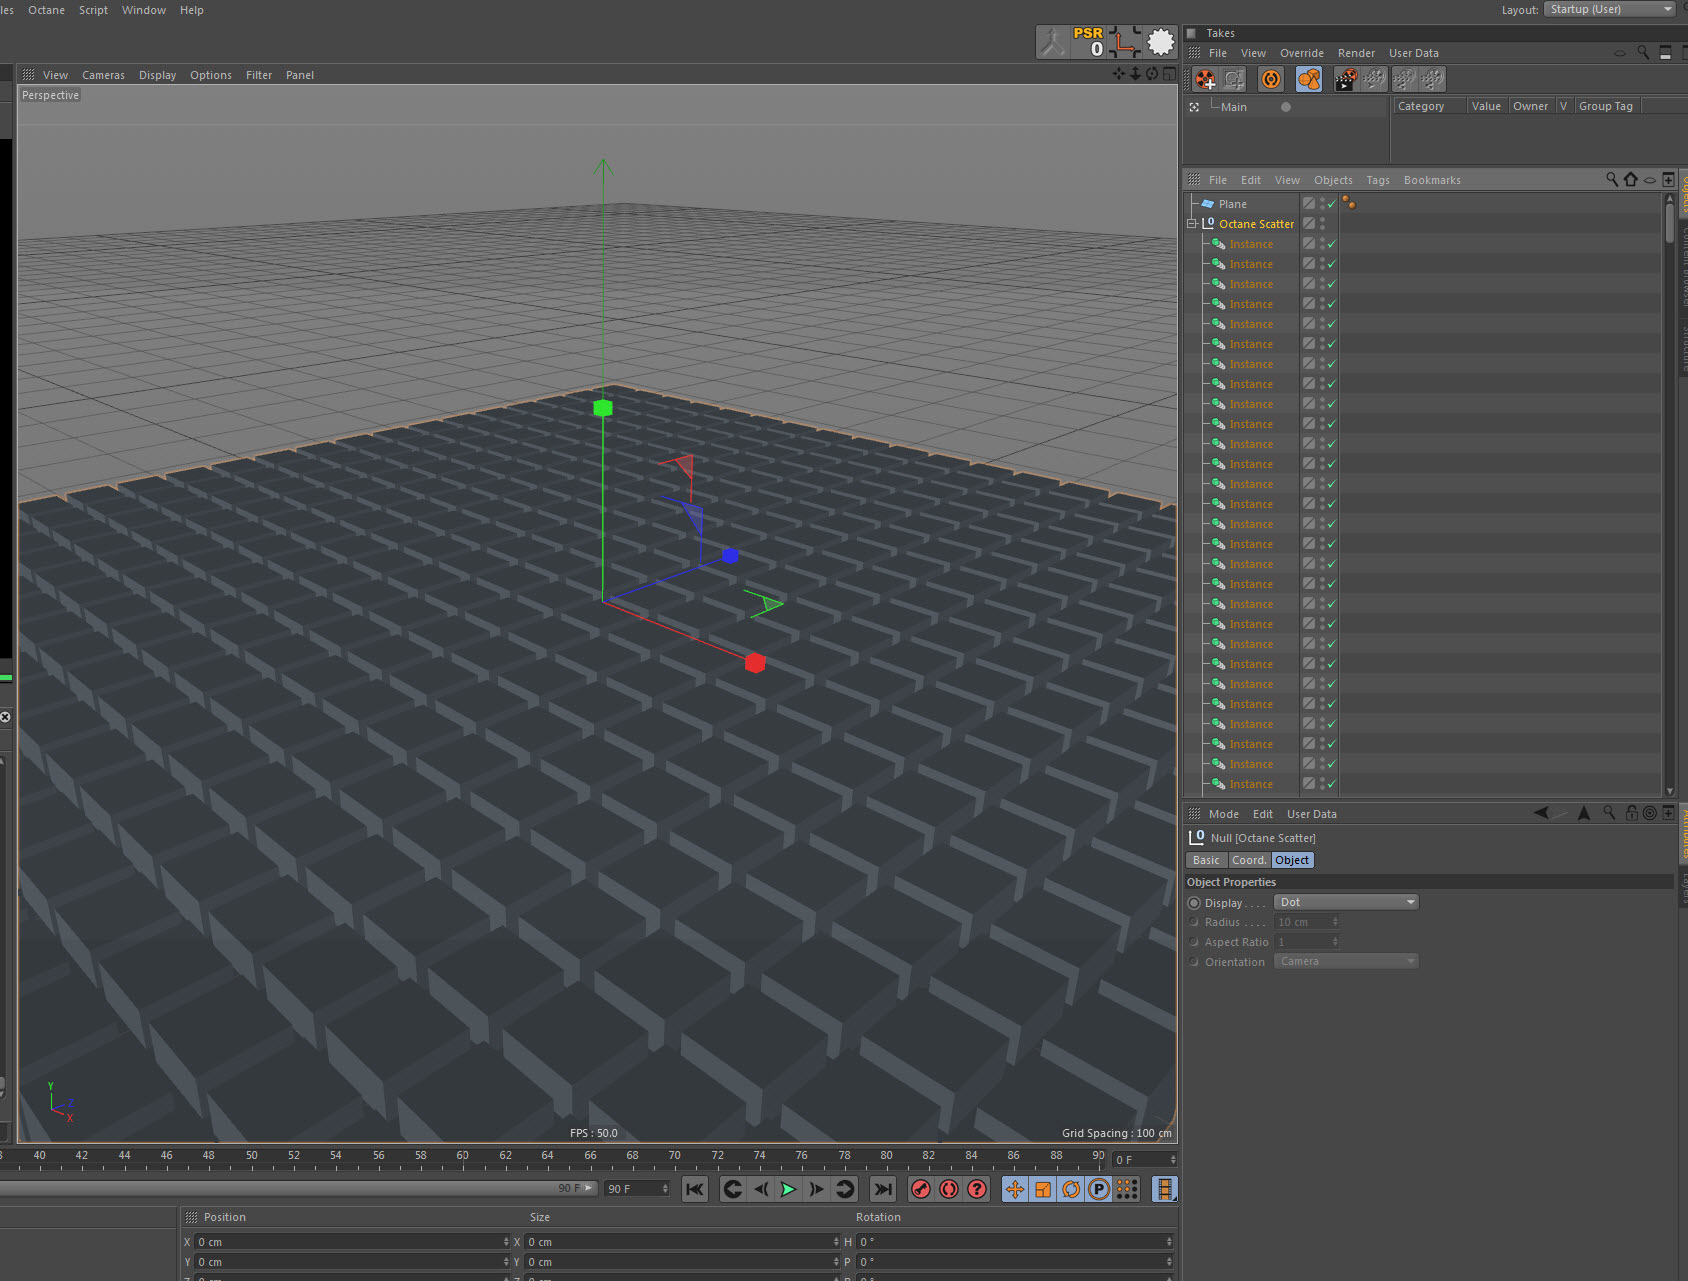Click the Display animation radio circle
The height and width of the screenshot is (1281, 1688).
pyautogui.click(x=1194, y=903)
